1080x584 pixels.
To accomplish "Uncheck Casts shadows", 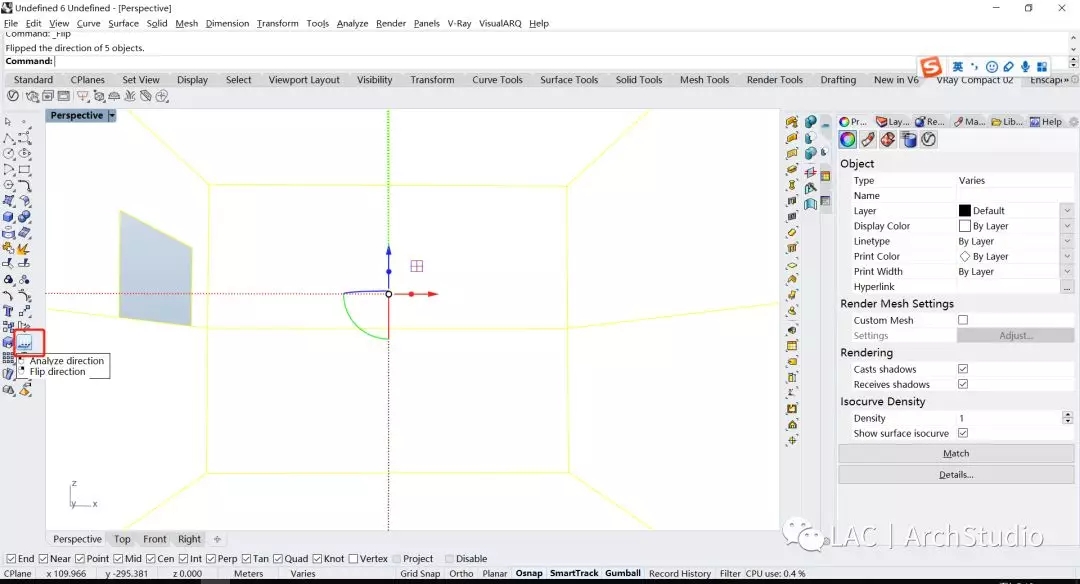I will click(963, 369).
